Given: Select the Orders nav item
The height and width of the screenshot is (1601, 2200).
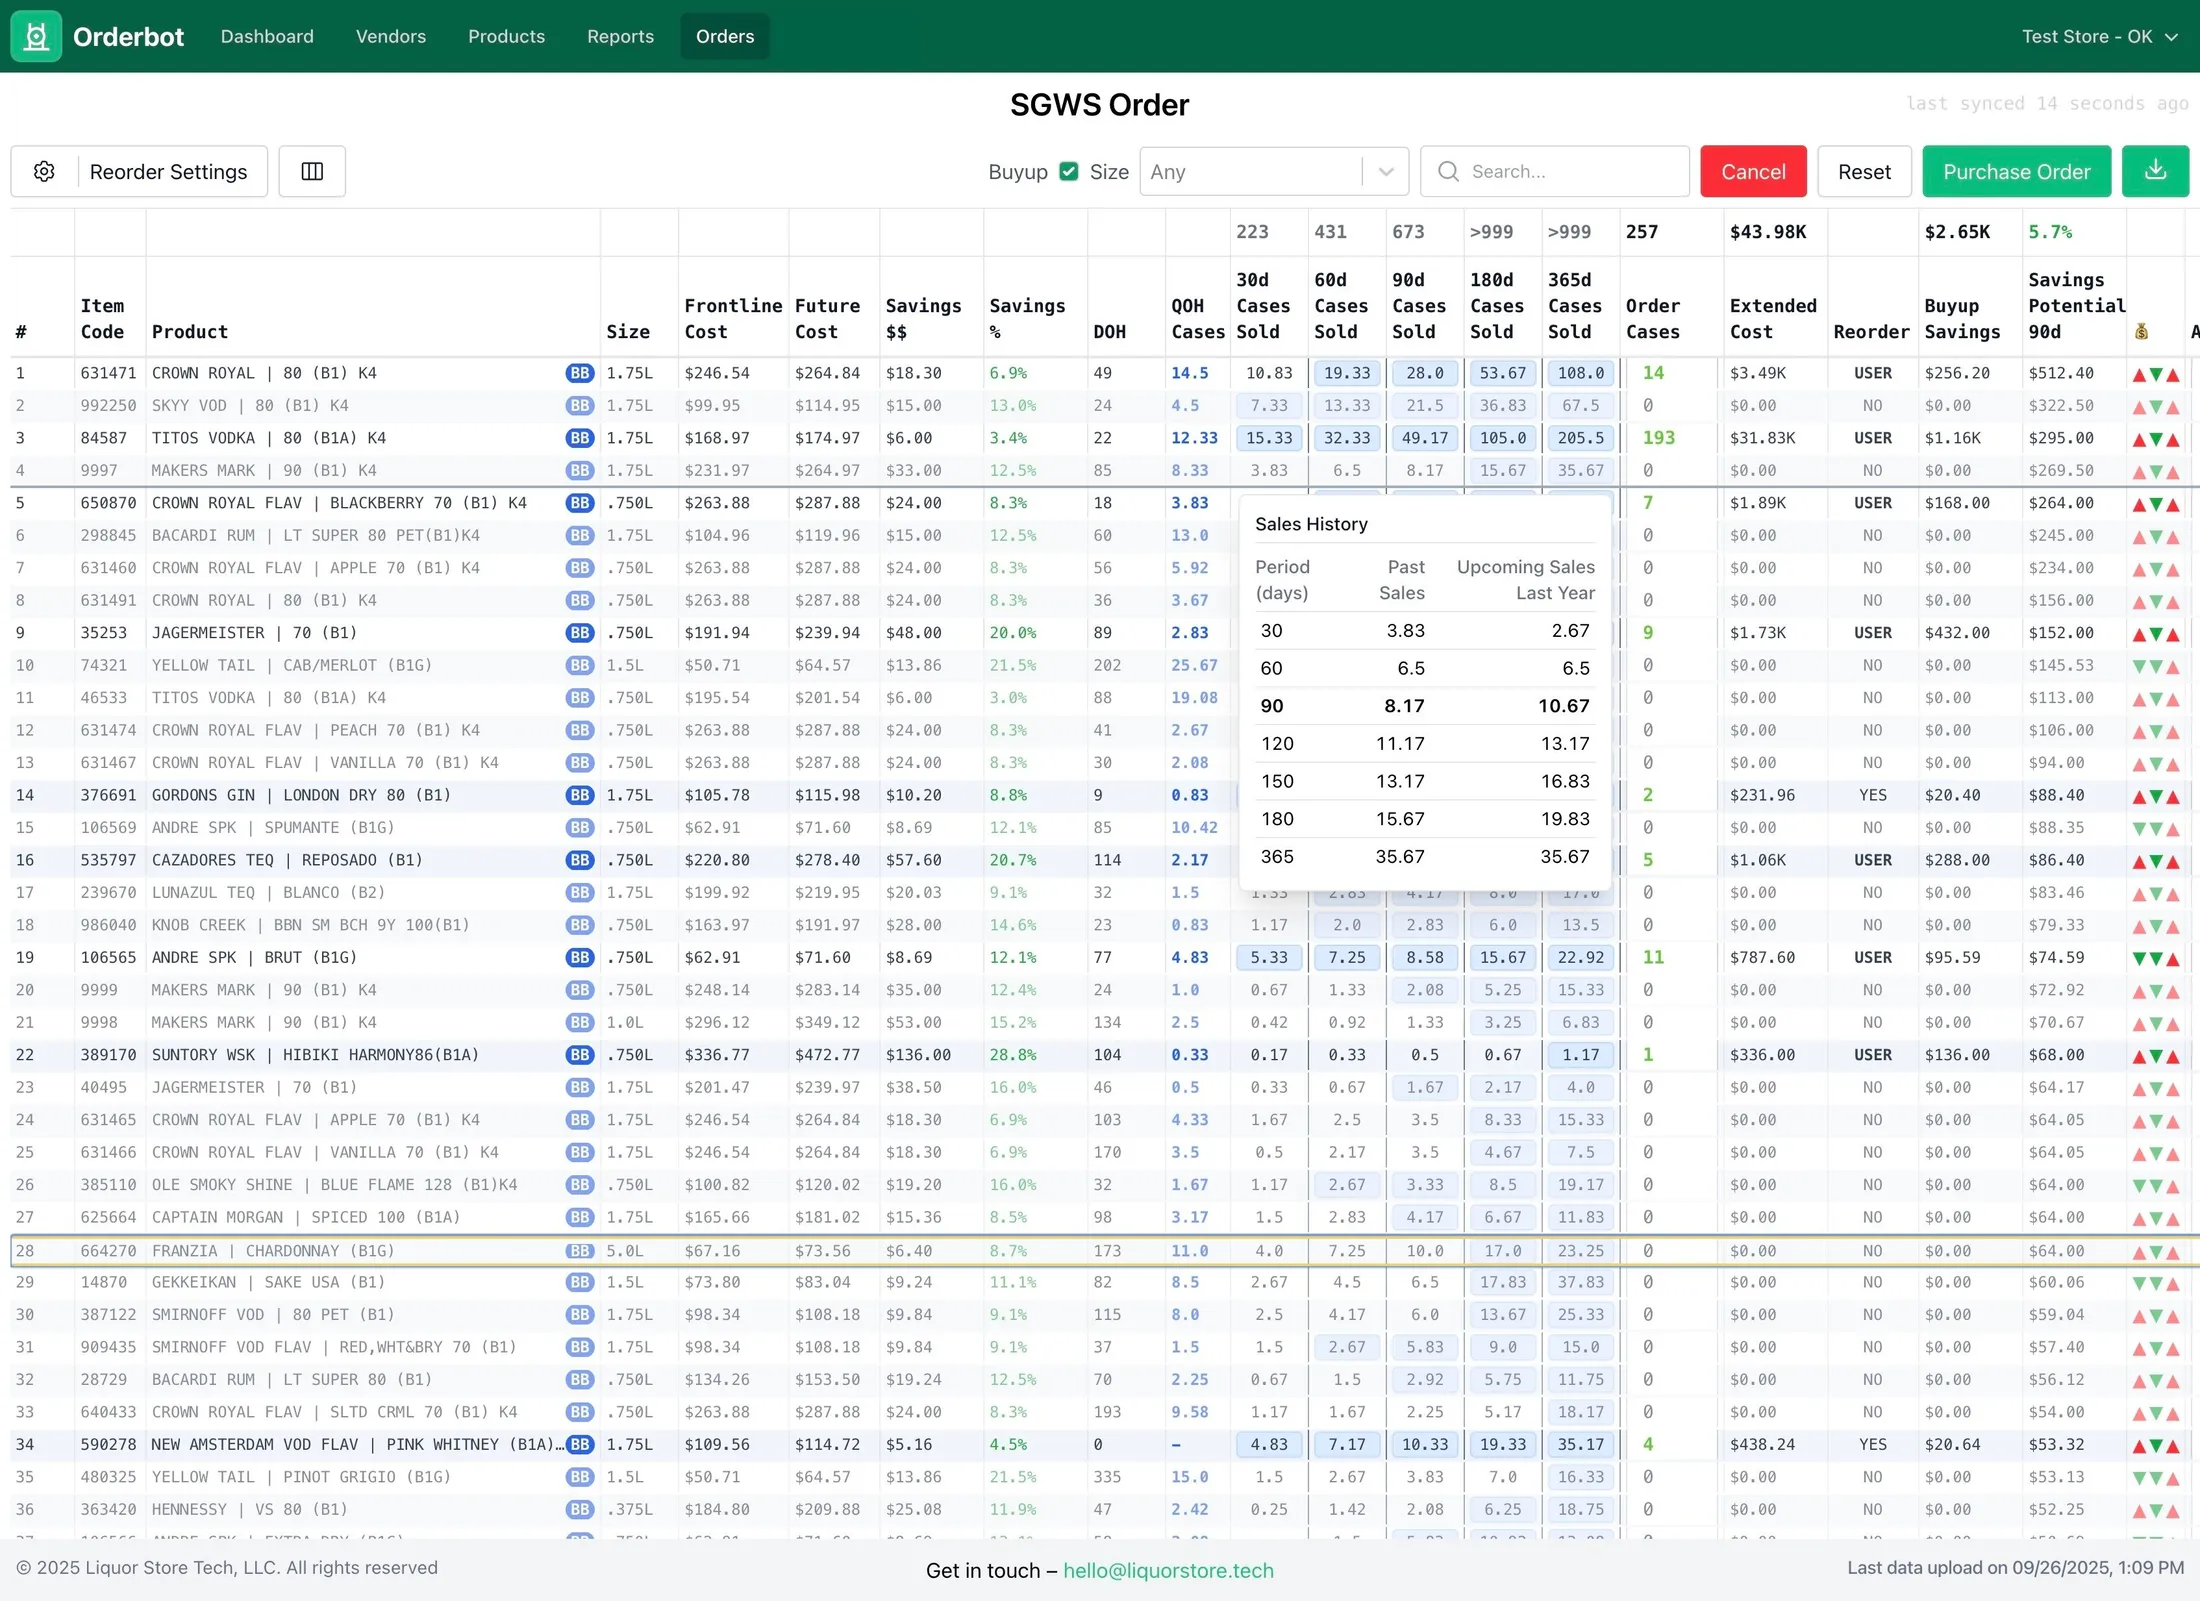Looking at the screenshot, I should click(725, 36).
